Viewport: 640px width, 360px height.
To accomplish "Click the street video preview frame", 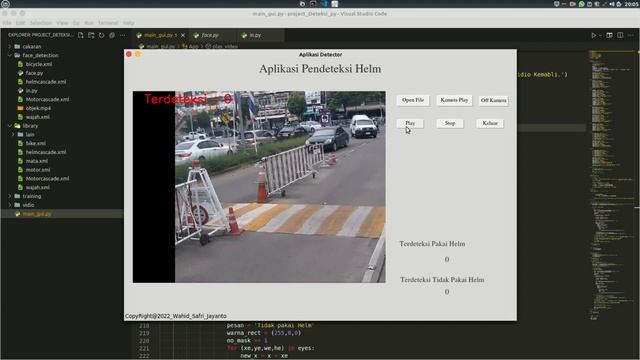I will pos(259,187).
